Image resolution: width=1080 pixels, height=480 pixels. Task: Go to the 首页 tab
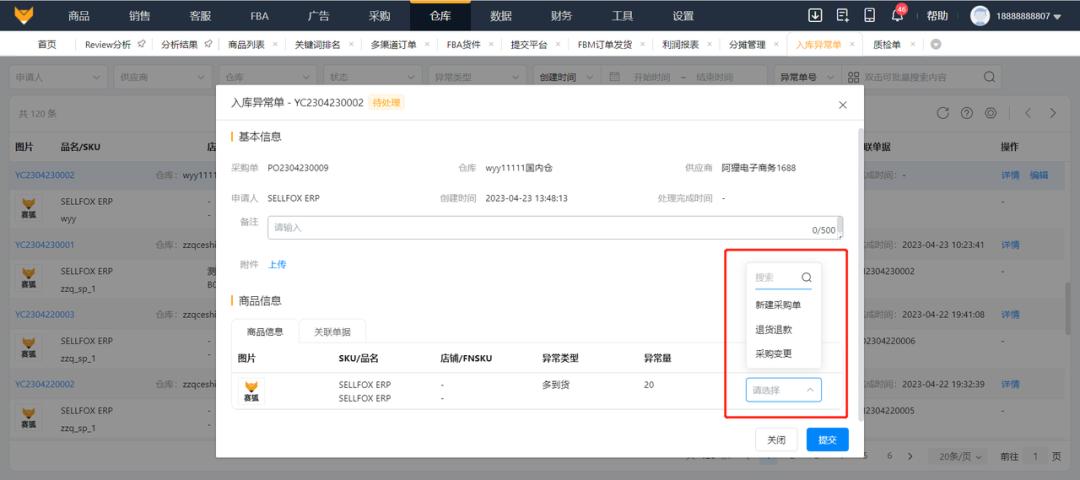point(47,44)
